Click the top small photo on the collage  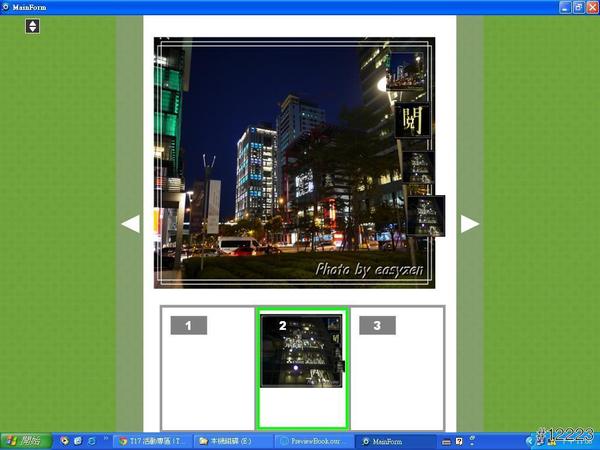tap(406, 71)
